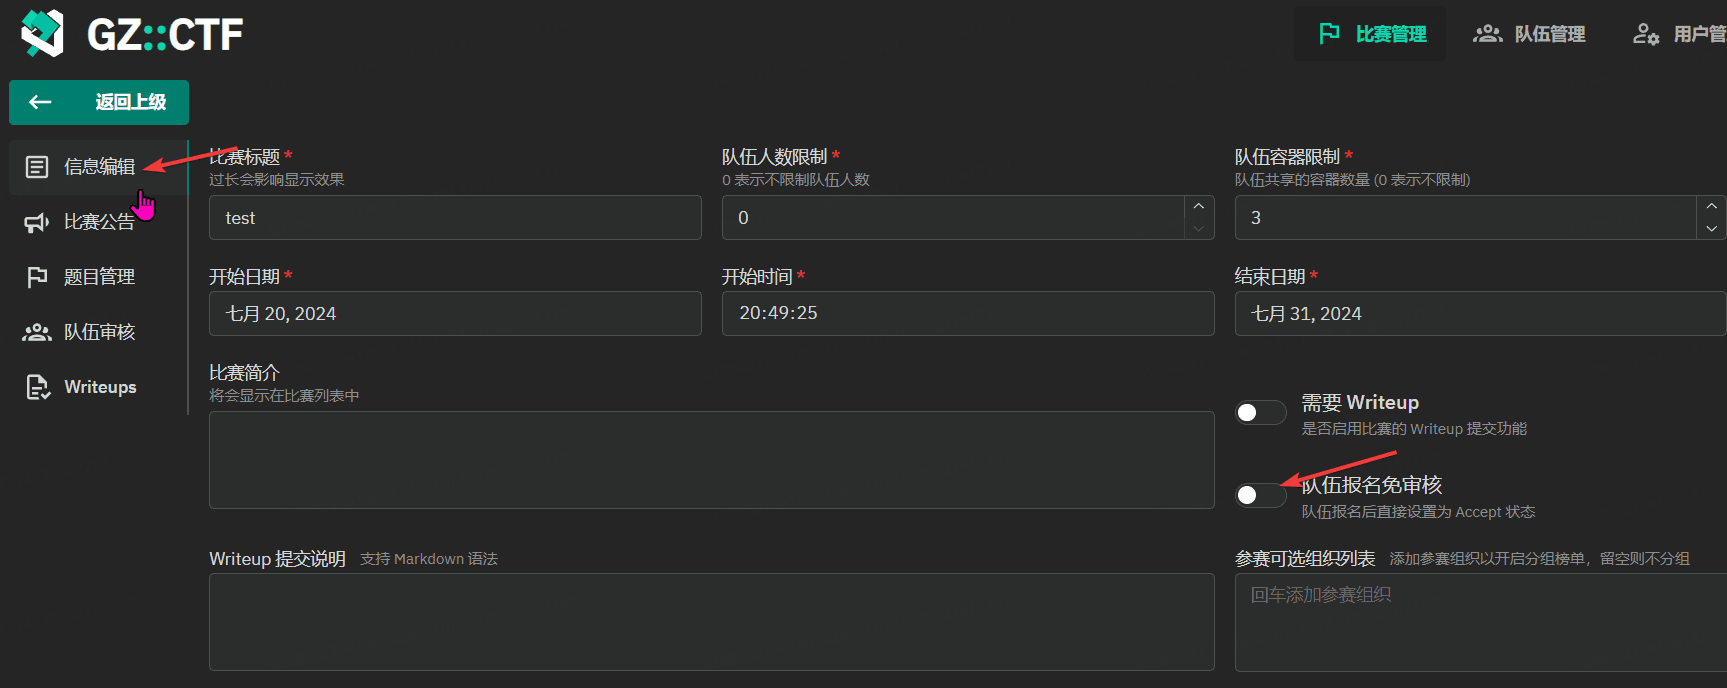The height and width of the screenshot is (688, 1727).
Task: Click the GZ::CTF logo icon
Action: click(42, 34)
